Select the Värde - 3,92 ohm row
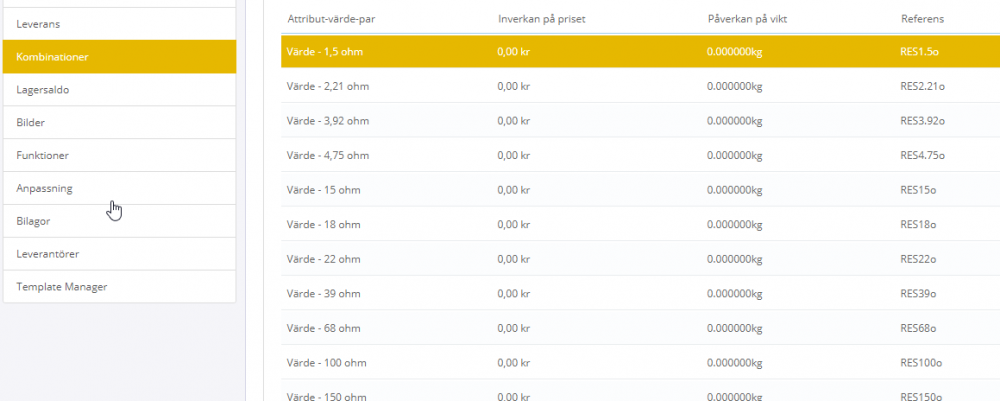This screenshot has height=401, width=1000. tap(328, 121)
